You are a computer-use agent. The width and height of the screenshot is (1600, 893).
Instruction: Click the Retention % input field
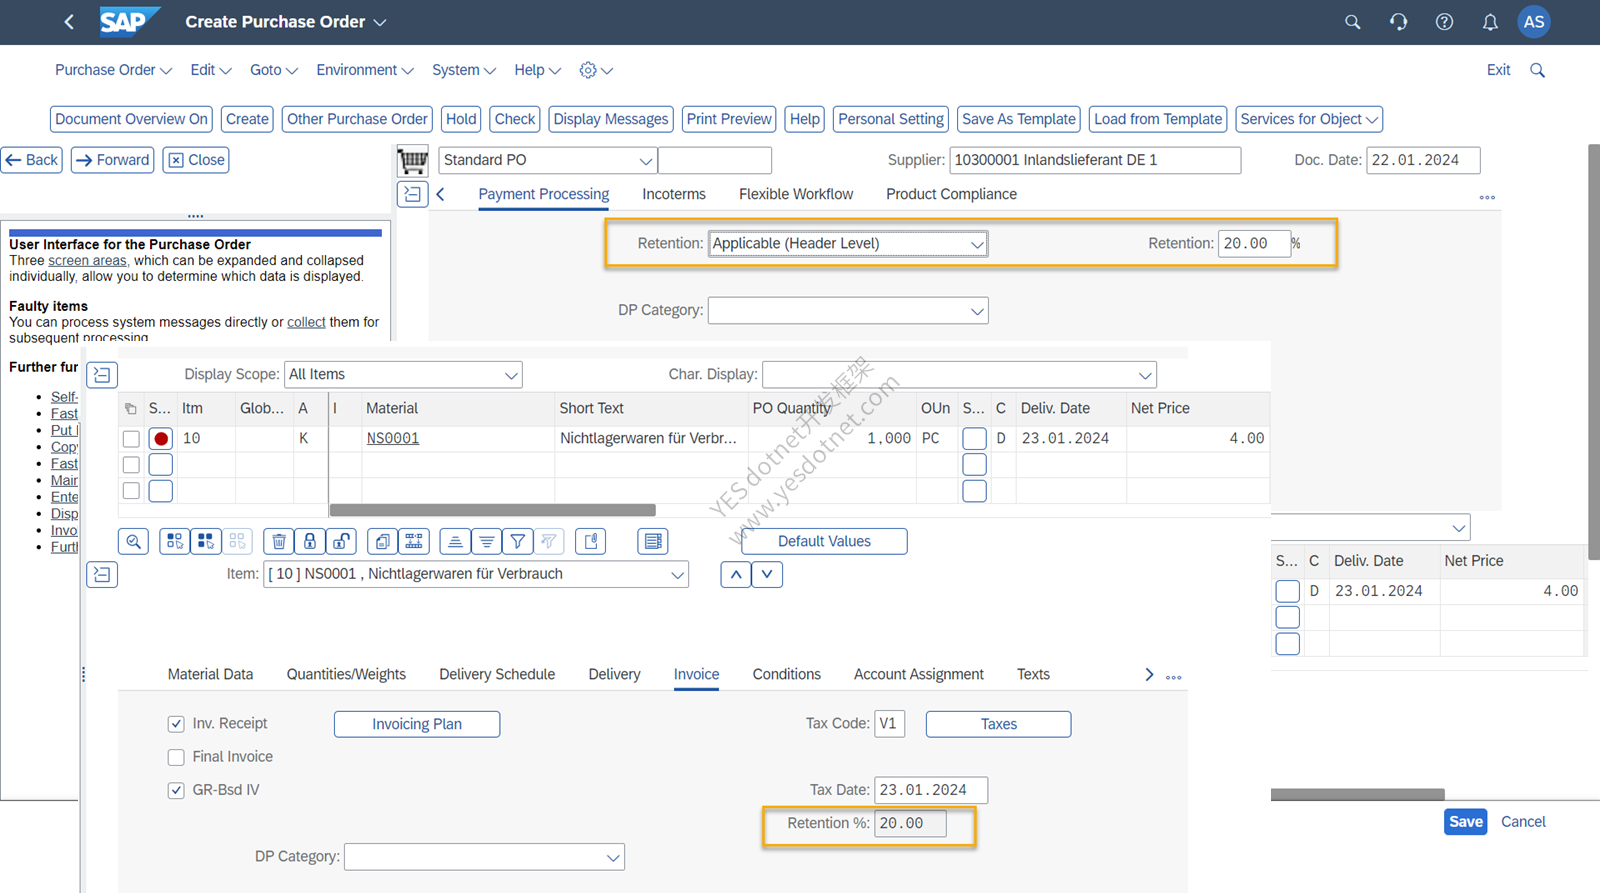click(910, 824)
